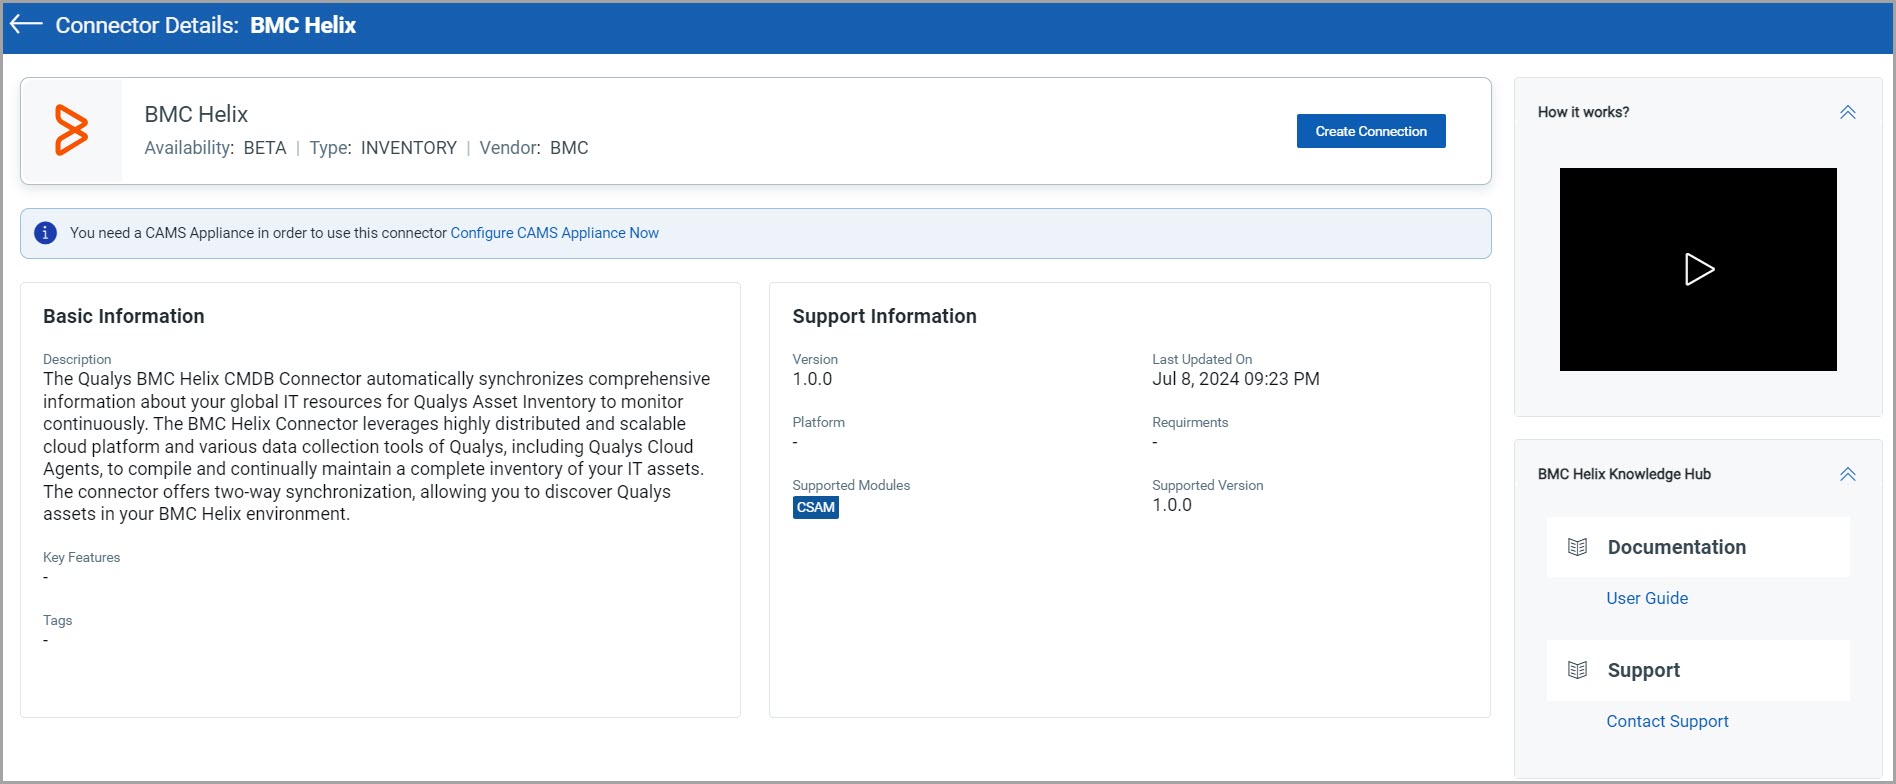This screenshot has height=784, width=1896.
Task: Click the connector description paragraph
Action: (376, 446)
